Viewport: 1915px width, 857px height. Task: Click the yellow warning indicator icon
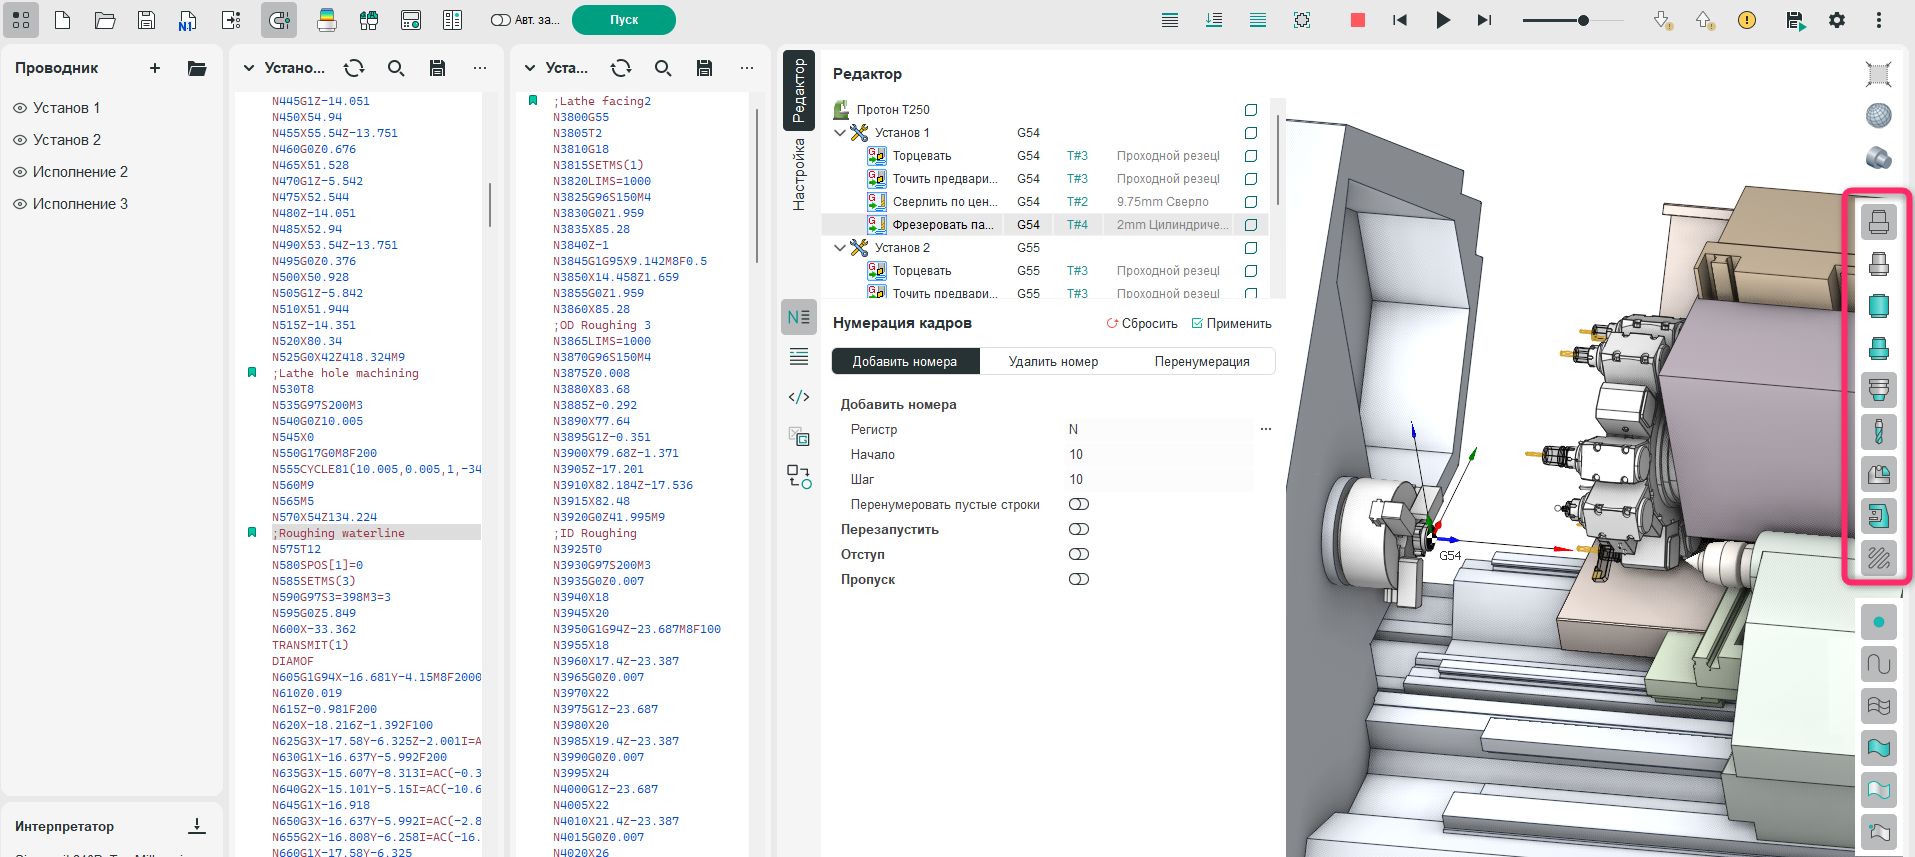point(1746,20)
